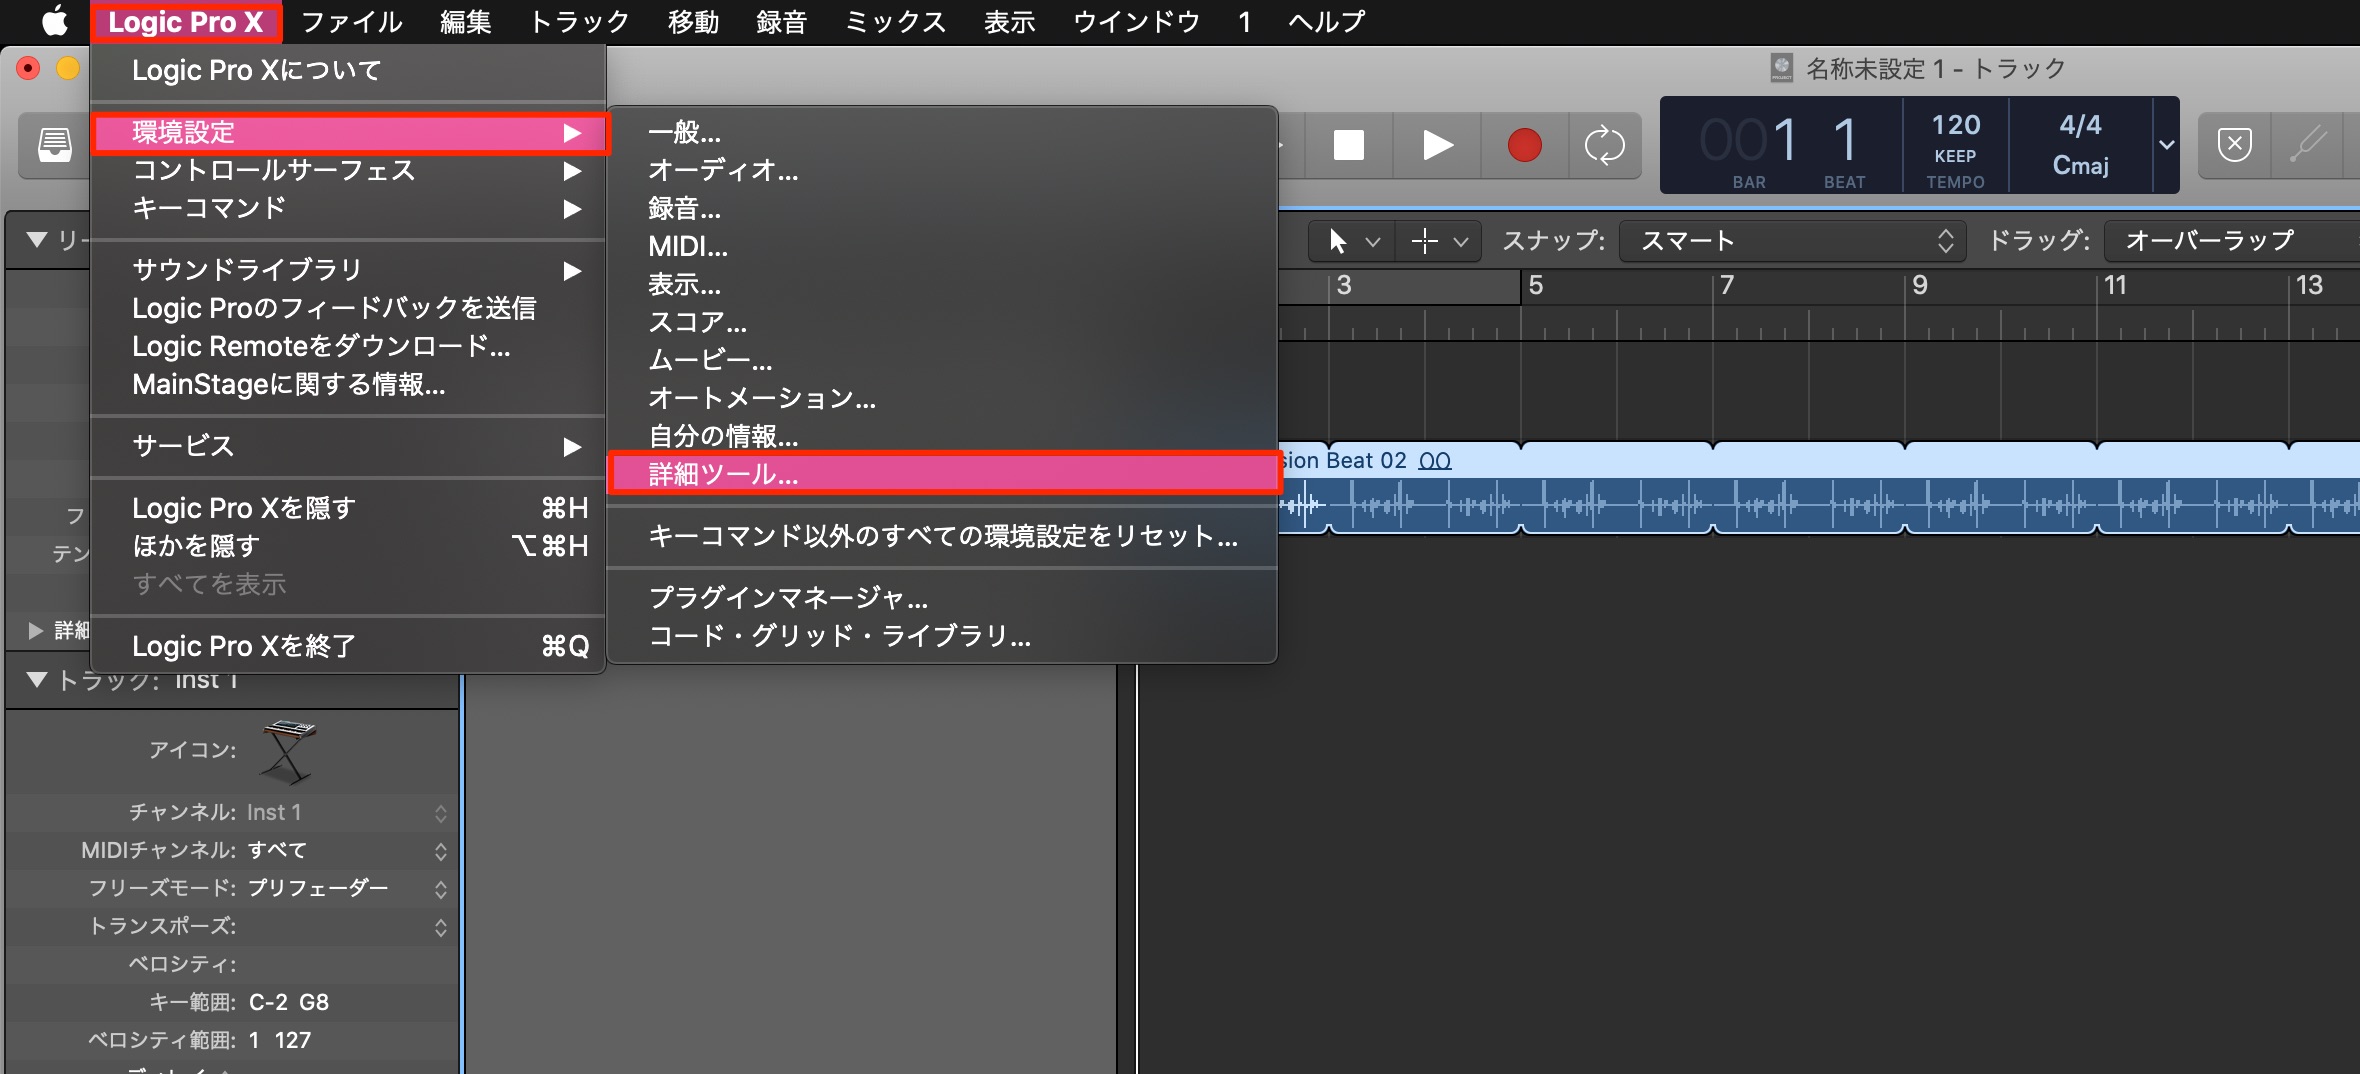Collapse the トラック: Inst 1 disclosure triangle
The width and height of the screenshot is (2360, 1074).
pos(38,680)
